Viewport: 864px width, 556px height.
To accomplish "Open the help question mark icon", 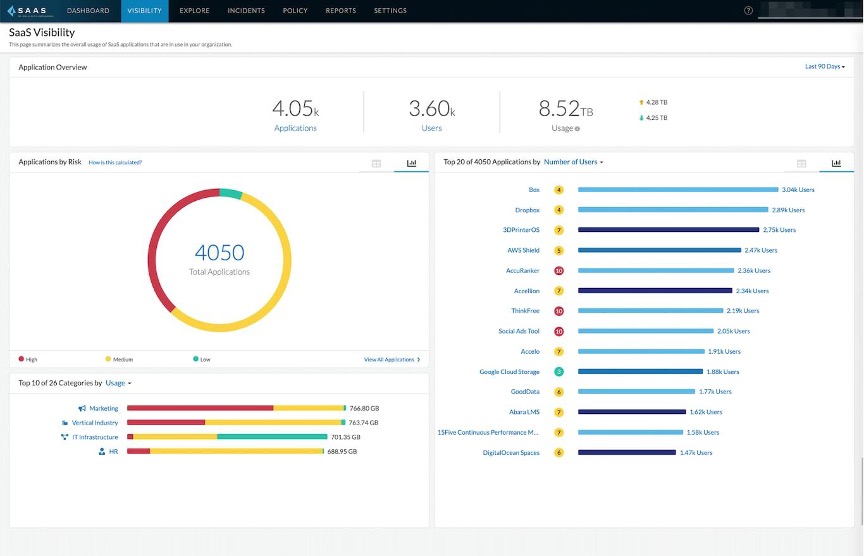I will [x=748, y=10].
